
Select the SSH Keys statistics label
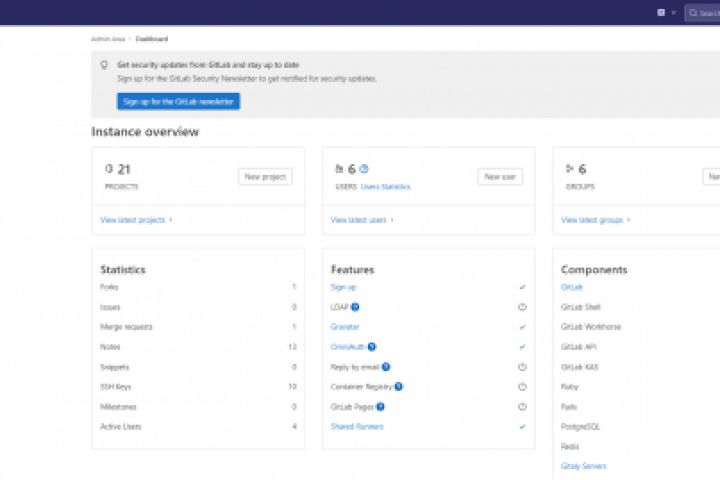pos(116,387)
